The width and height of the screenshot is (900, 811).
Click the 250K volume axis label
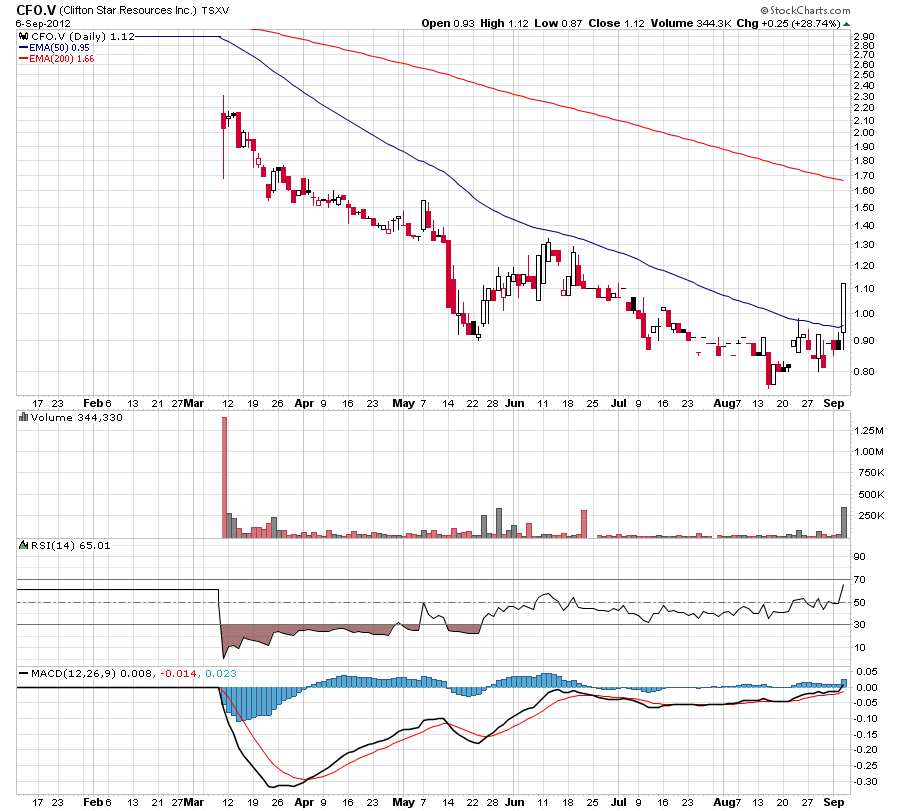(x=871, y=515)
